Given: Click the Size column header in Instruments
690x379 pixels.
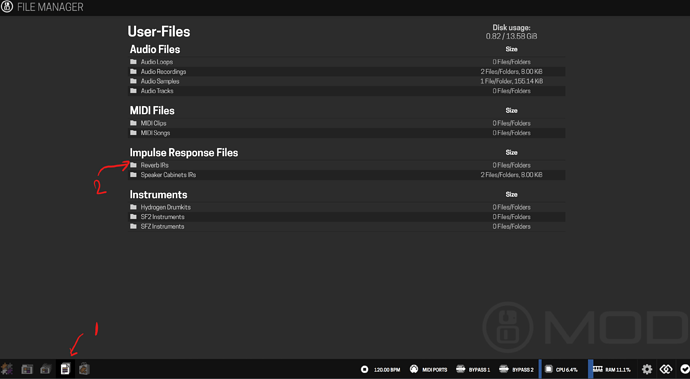Looking at the screenshot, I should coord(511,195).
